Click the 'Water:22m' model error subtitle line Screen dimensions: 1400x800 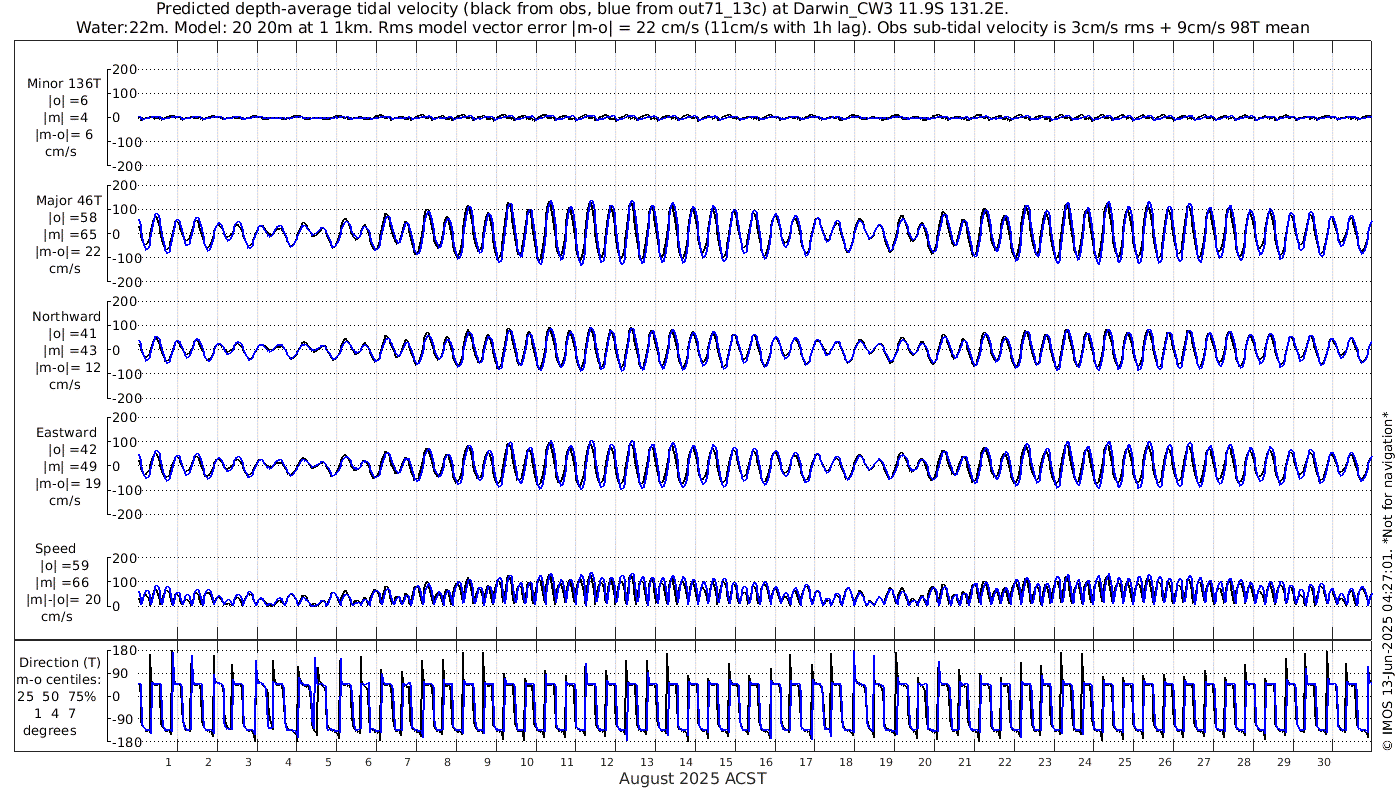(692, 27)
